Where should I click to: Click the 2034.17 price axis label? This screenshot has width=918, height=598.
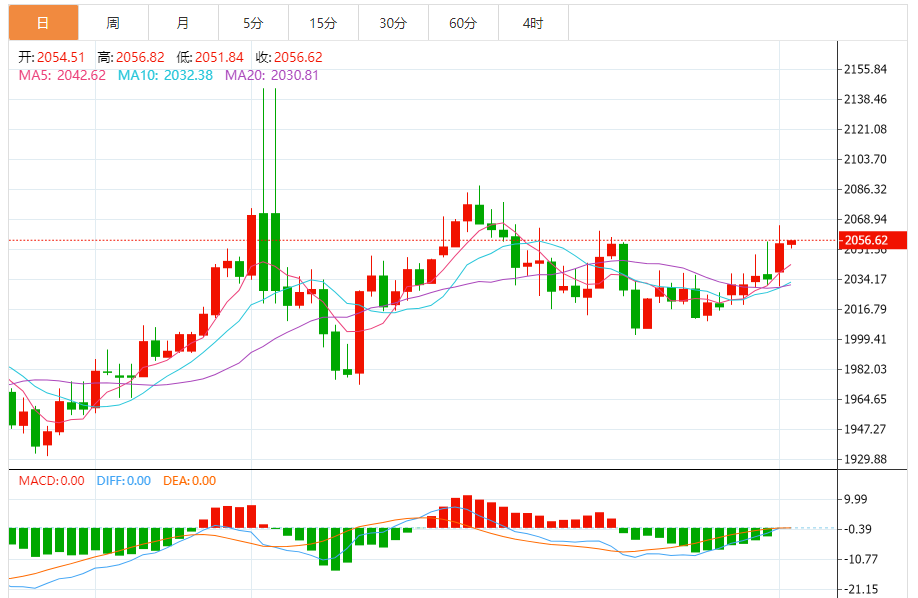(865, 279)
